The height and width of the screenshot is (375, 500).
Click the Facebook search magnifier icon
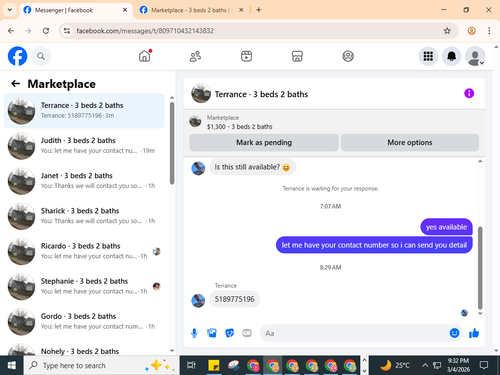click(x=41, y=56)
